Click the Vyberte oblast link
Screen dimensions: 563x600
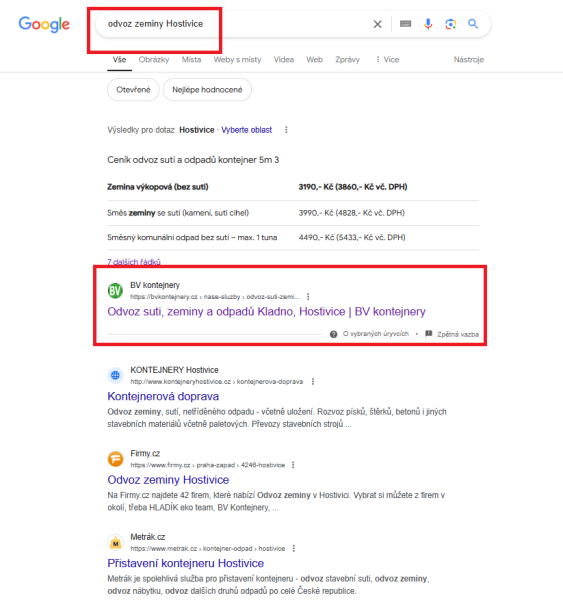tap(246, 130)
